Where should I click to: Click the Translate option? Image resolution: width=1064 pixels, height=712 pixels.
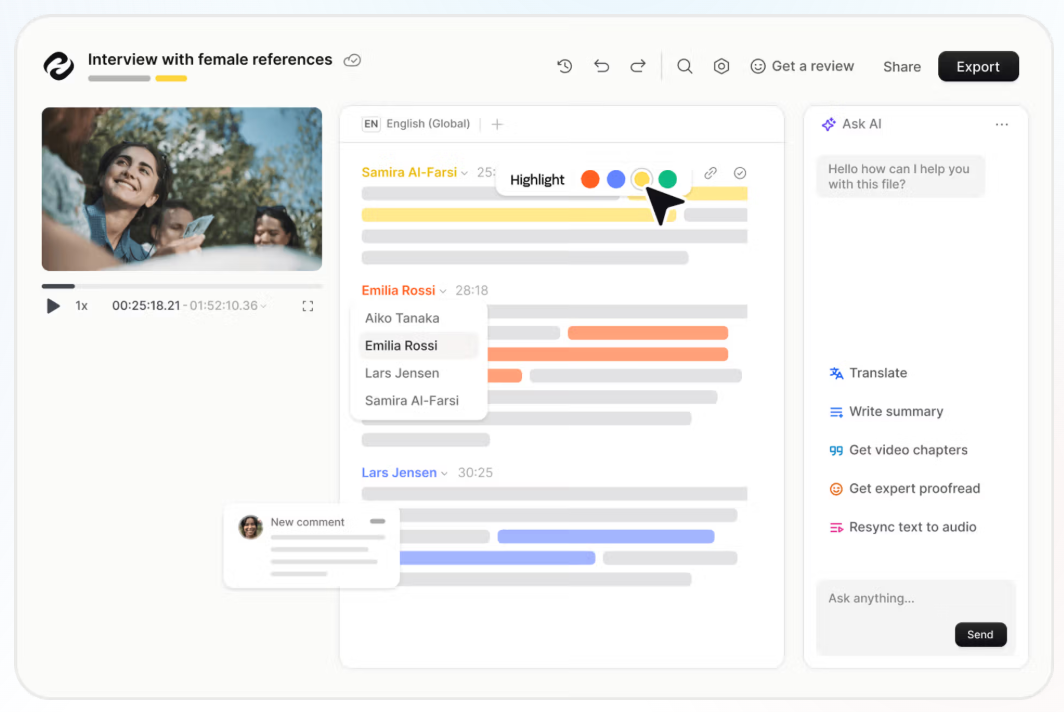(x=868, y=373)
